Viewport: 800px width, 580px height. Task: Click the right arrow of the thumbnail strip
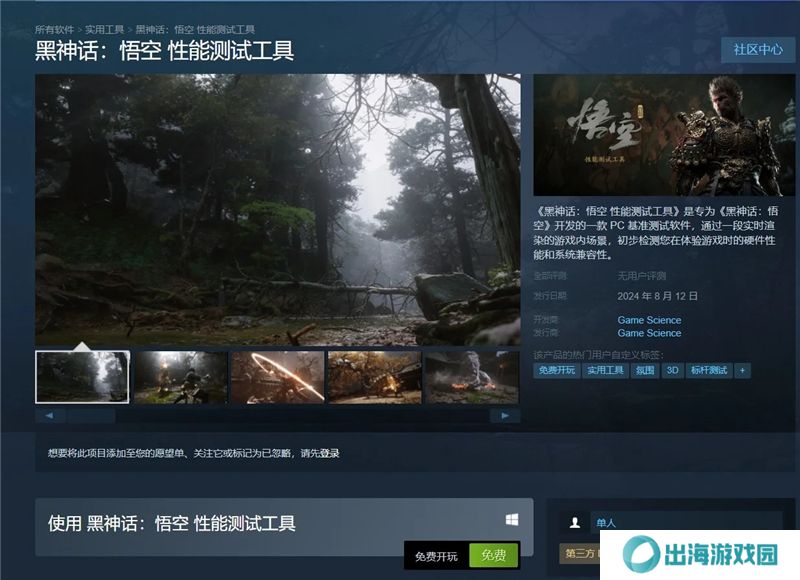point(505,416)
